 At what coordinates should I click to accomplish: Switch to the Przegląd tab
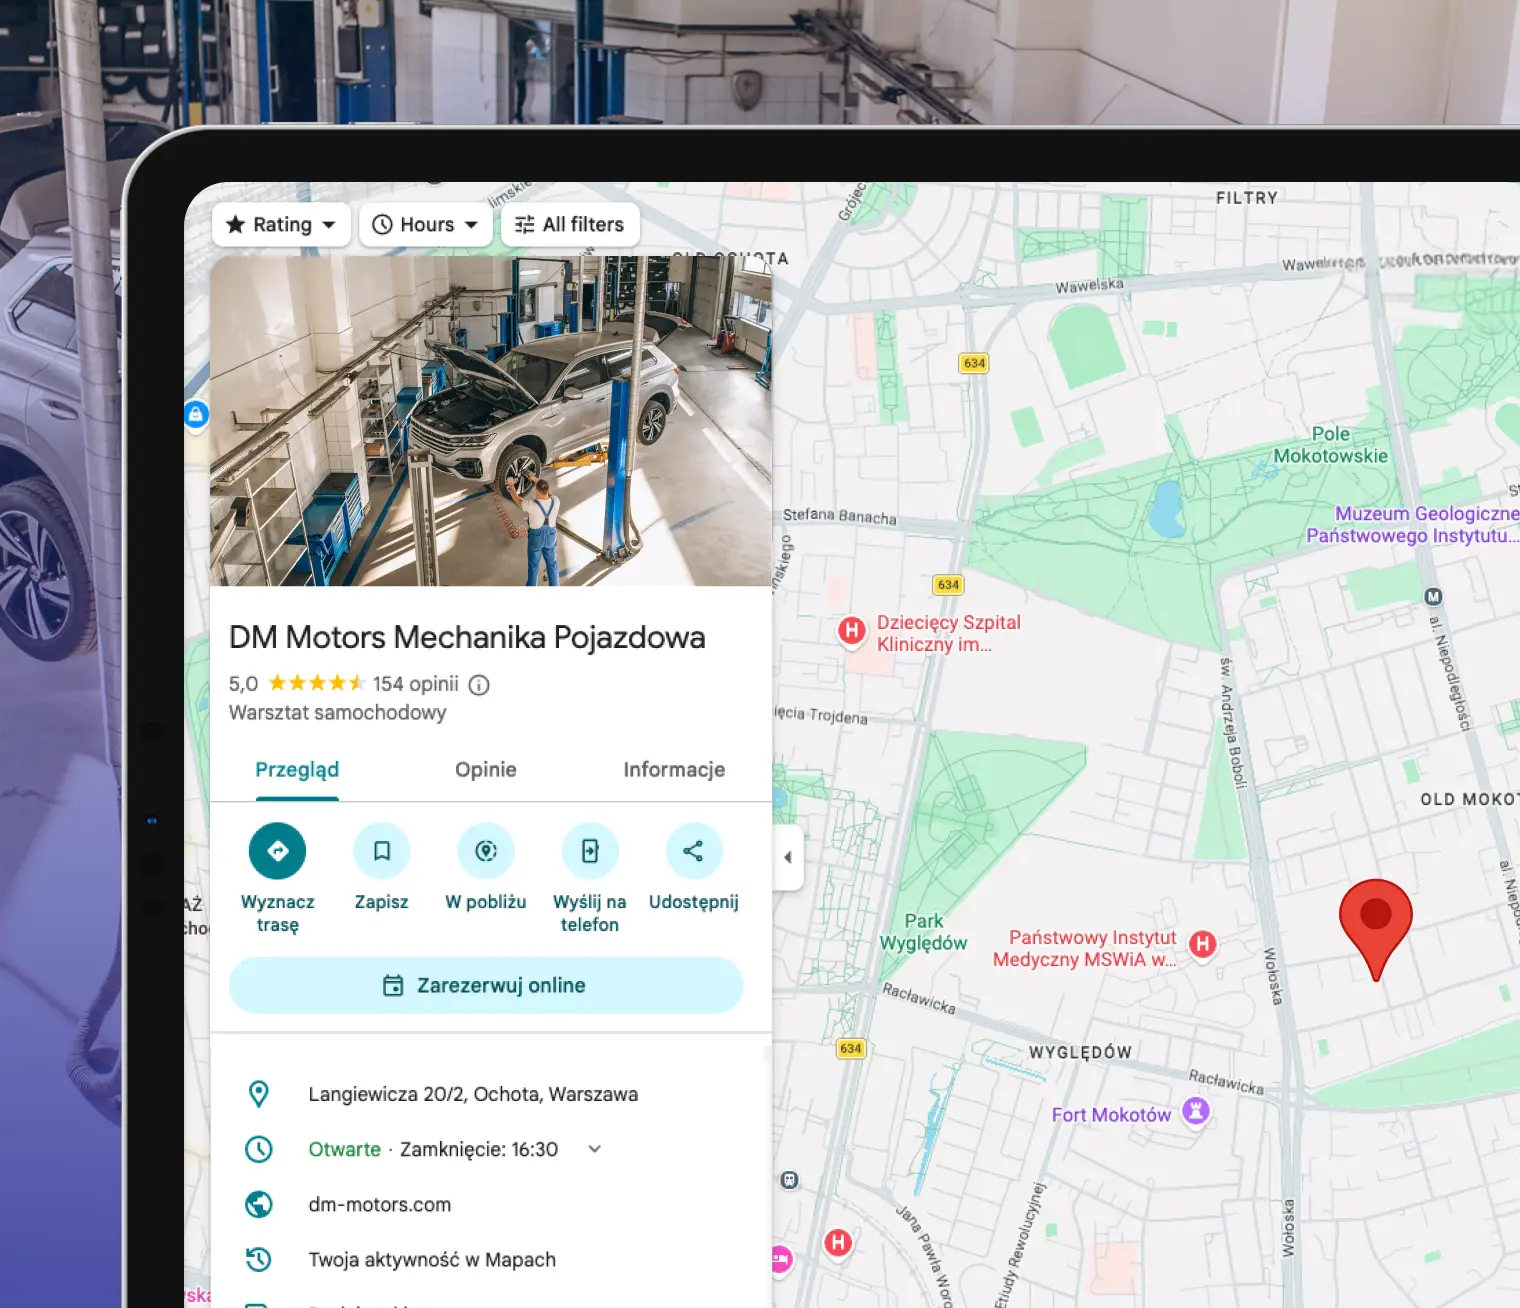(x=297, y=770)
